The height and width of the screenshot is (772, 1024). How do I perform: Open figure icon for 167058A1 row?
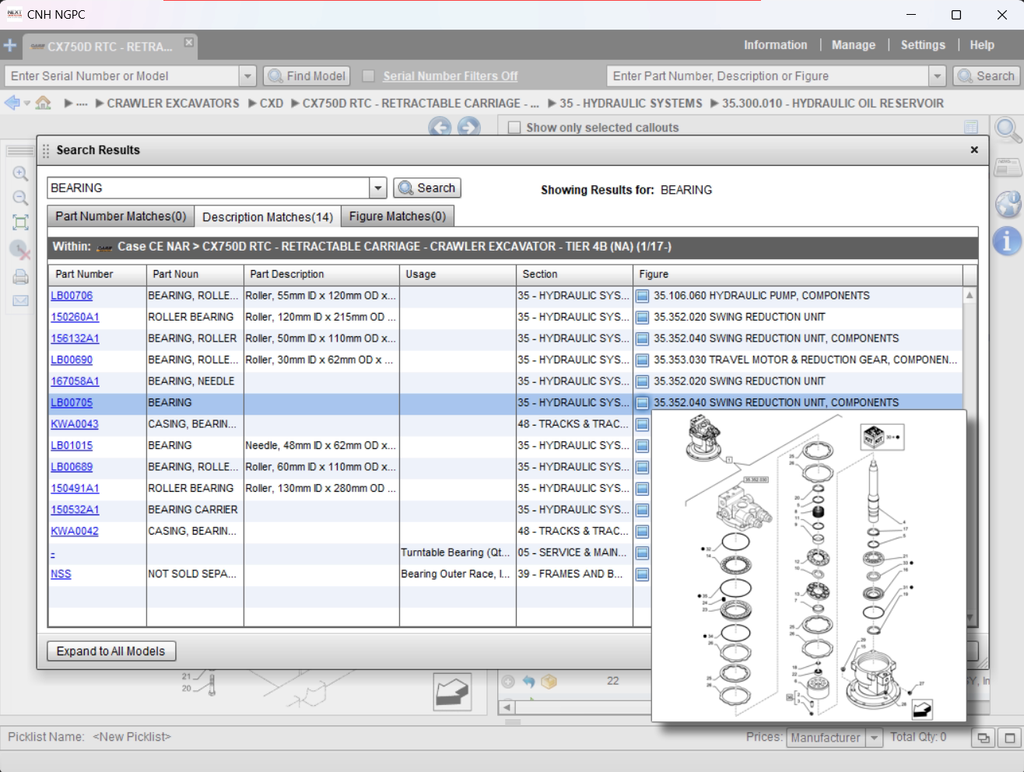[x=642, y=381]
